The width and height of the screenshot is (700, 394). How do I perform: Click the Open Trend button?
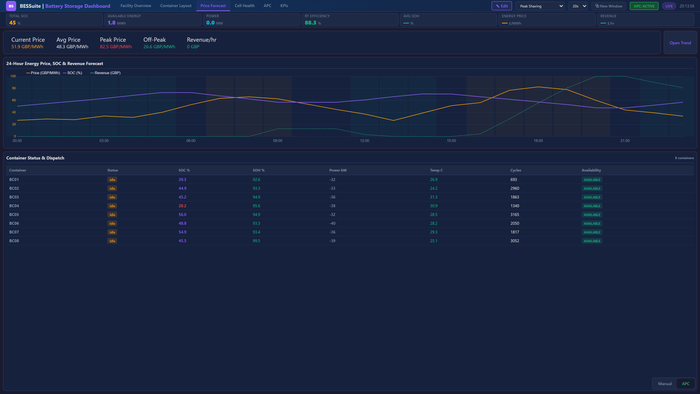pos(680,43)
